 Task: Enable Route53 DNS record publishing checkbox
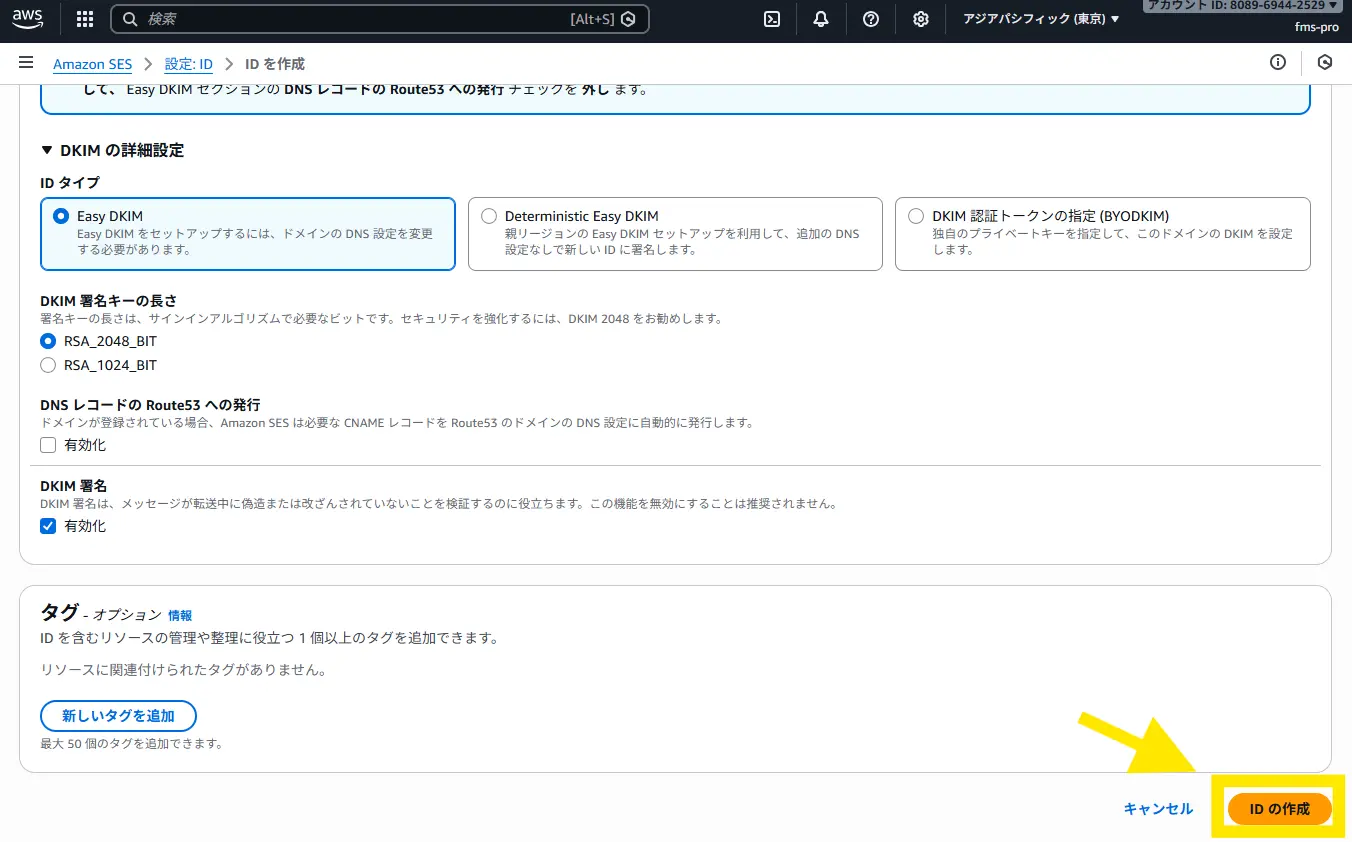pyautogui.click(x=48, y=445)
